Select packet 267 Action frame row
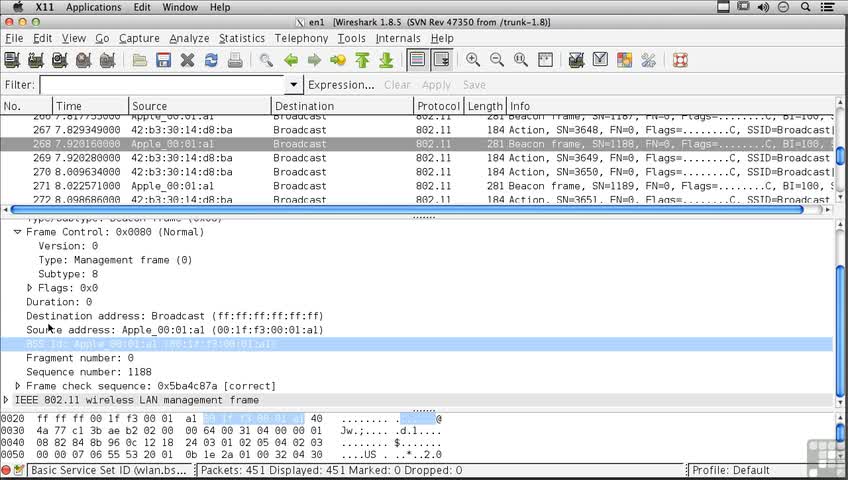The width and height of the screenshot is (848, 480). pos(417,130)
